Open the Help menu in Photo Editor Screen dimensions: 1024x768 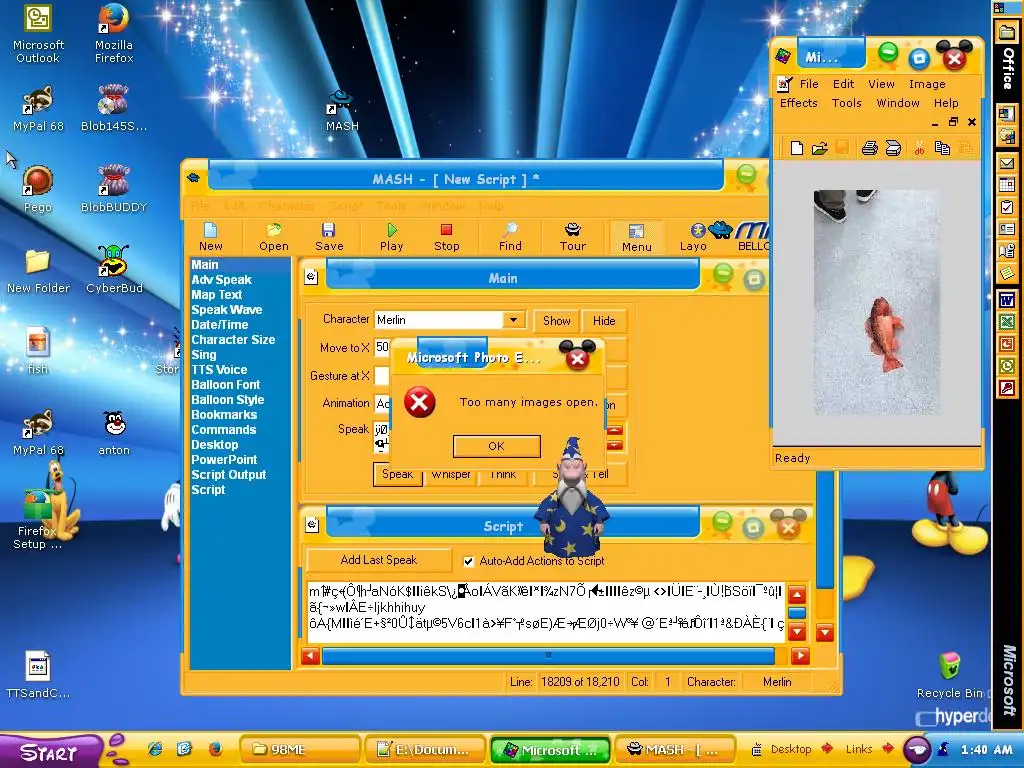pyautogui.click(x=946, y=103)
